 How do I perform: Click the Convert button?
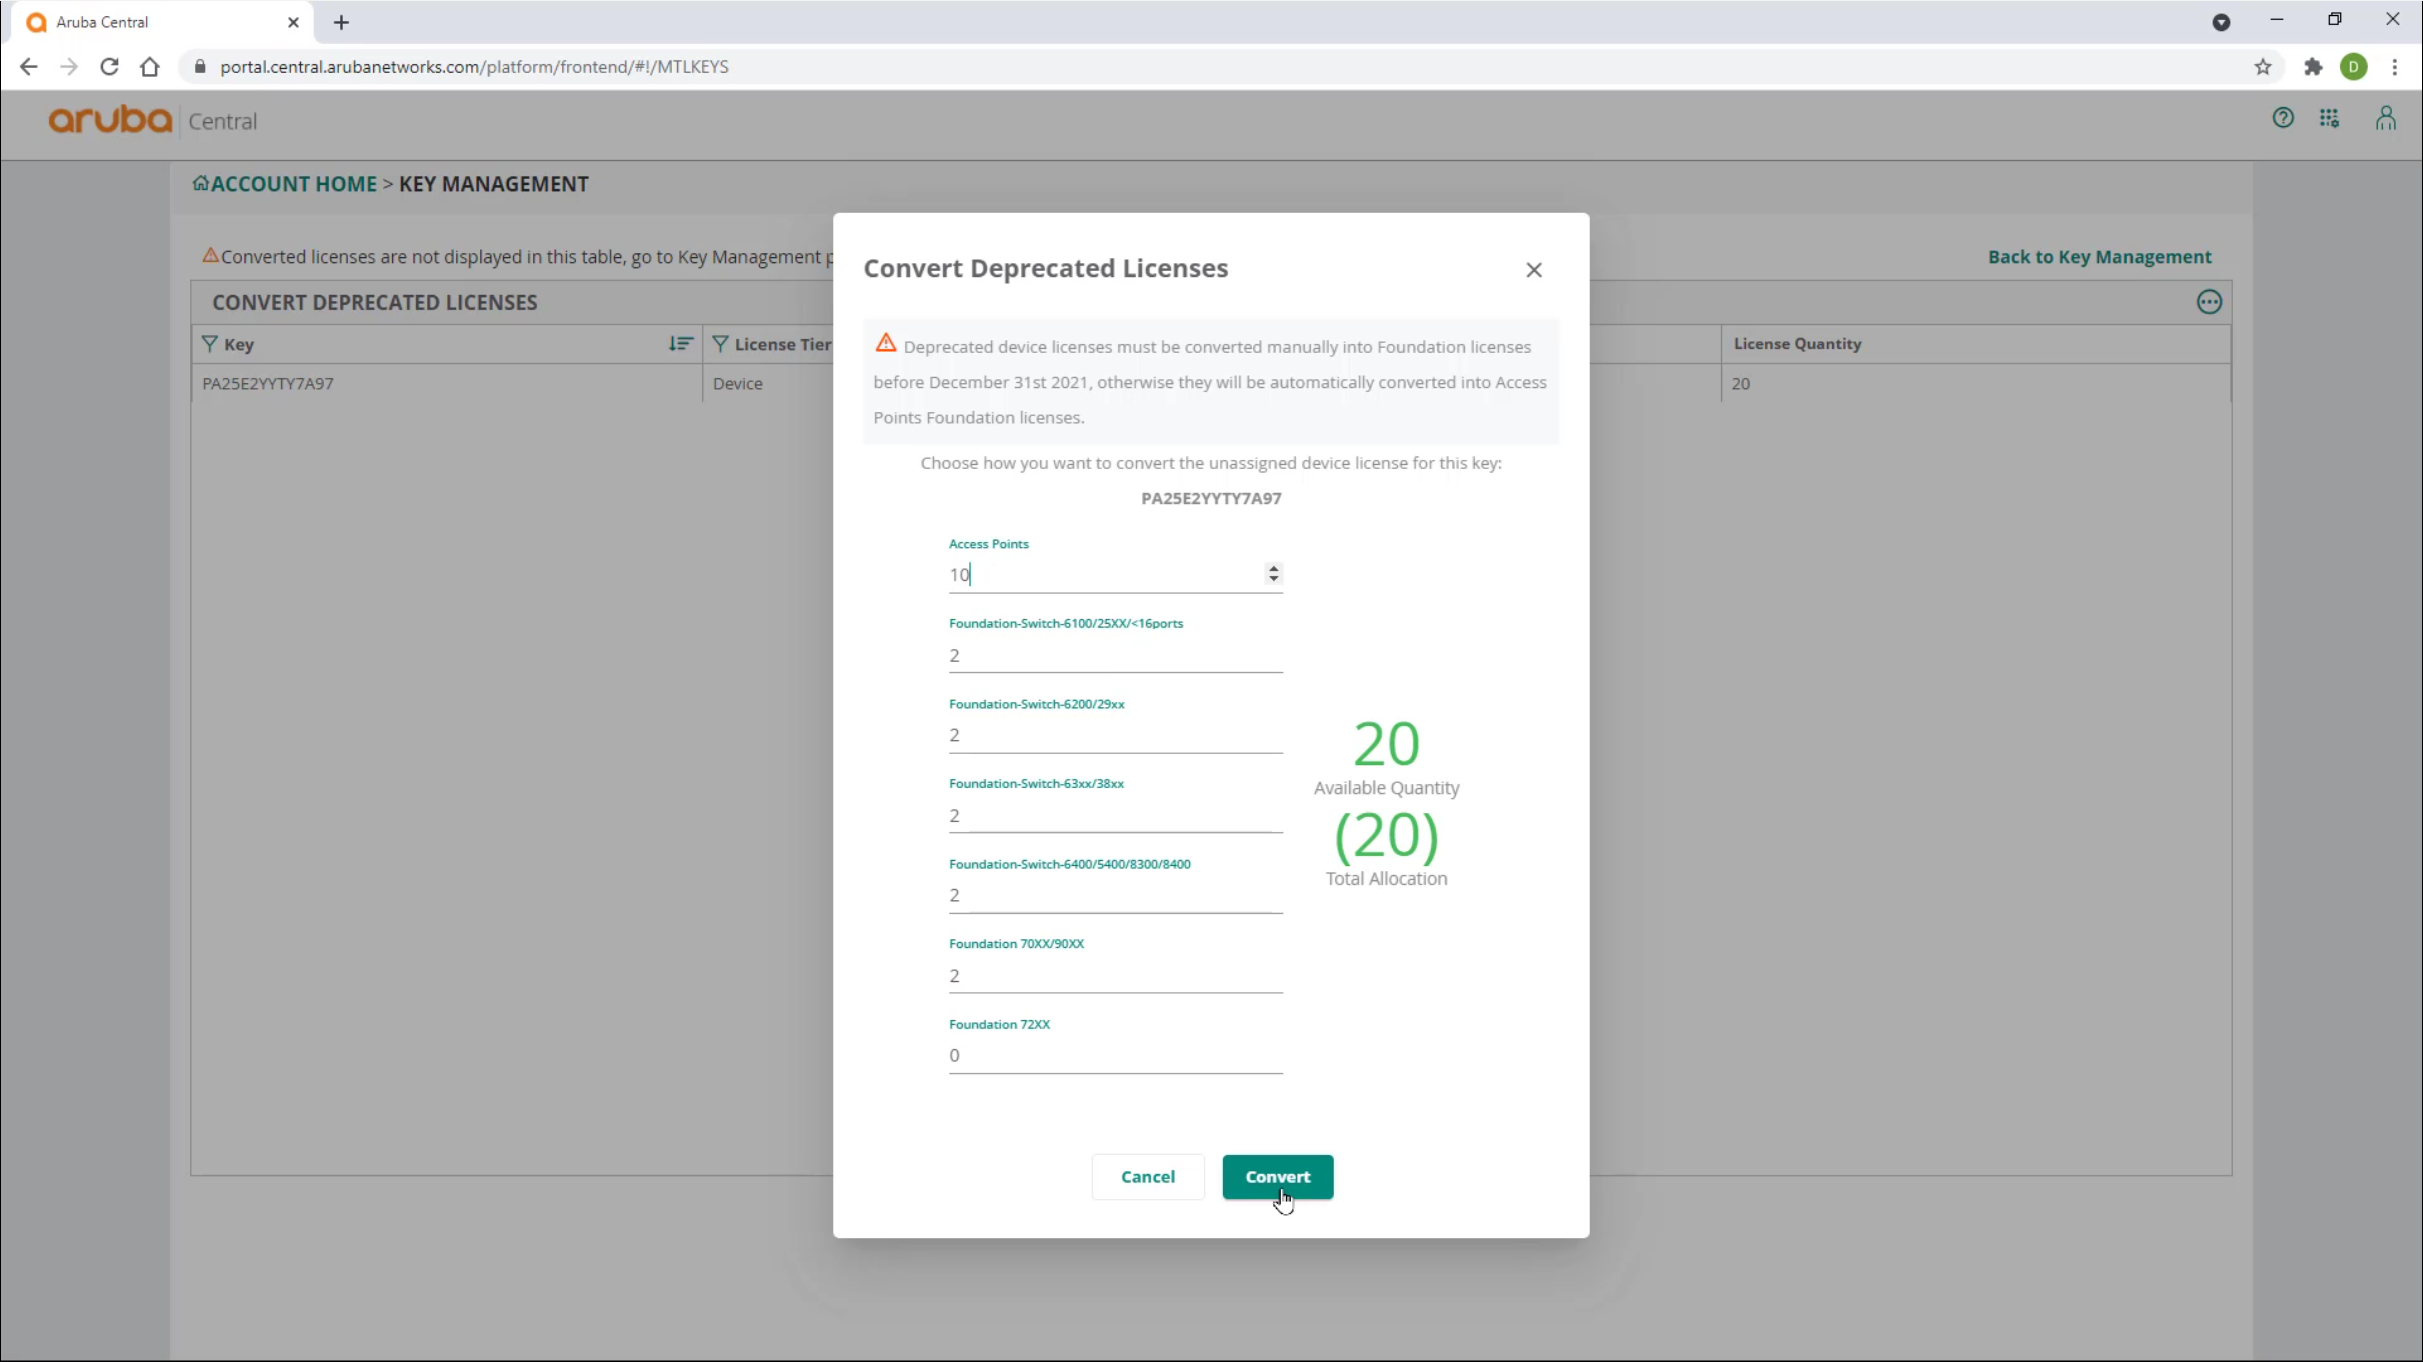[x=1278, y=1177]
